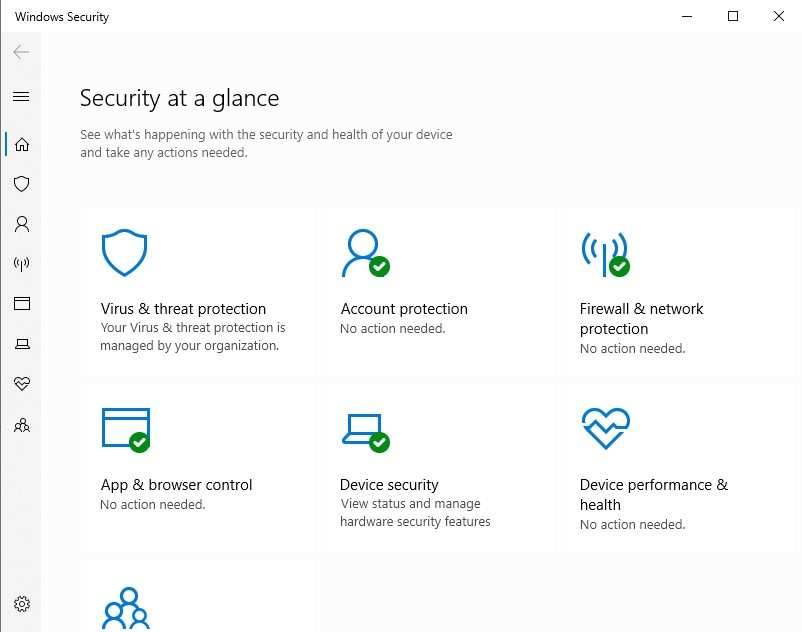Open the Virus & threat protection tile
Image resolution: width=802 pixels, height=632 pixels.
tap(197, 291)
